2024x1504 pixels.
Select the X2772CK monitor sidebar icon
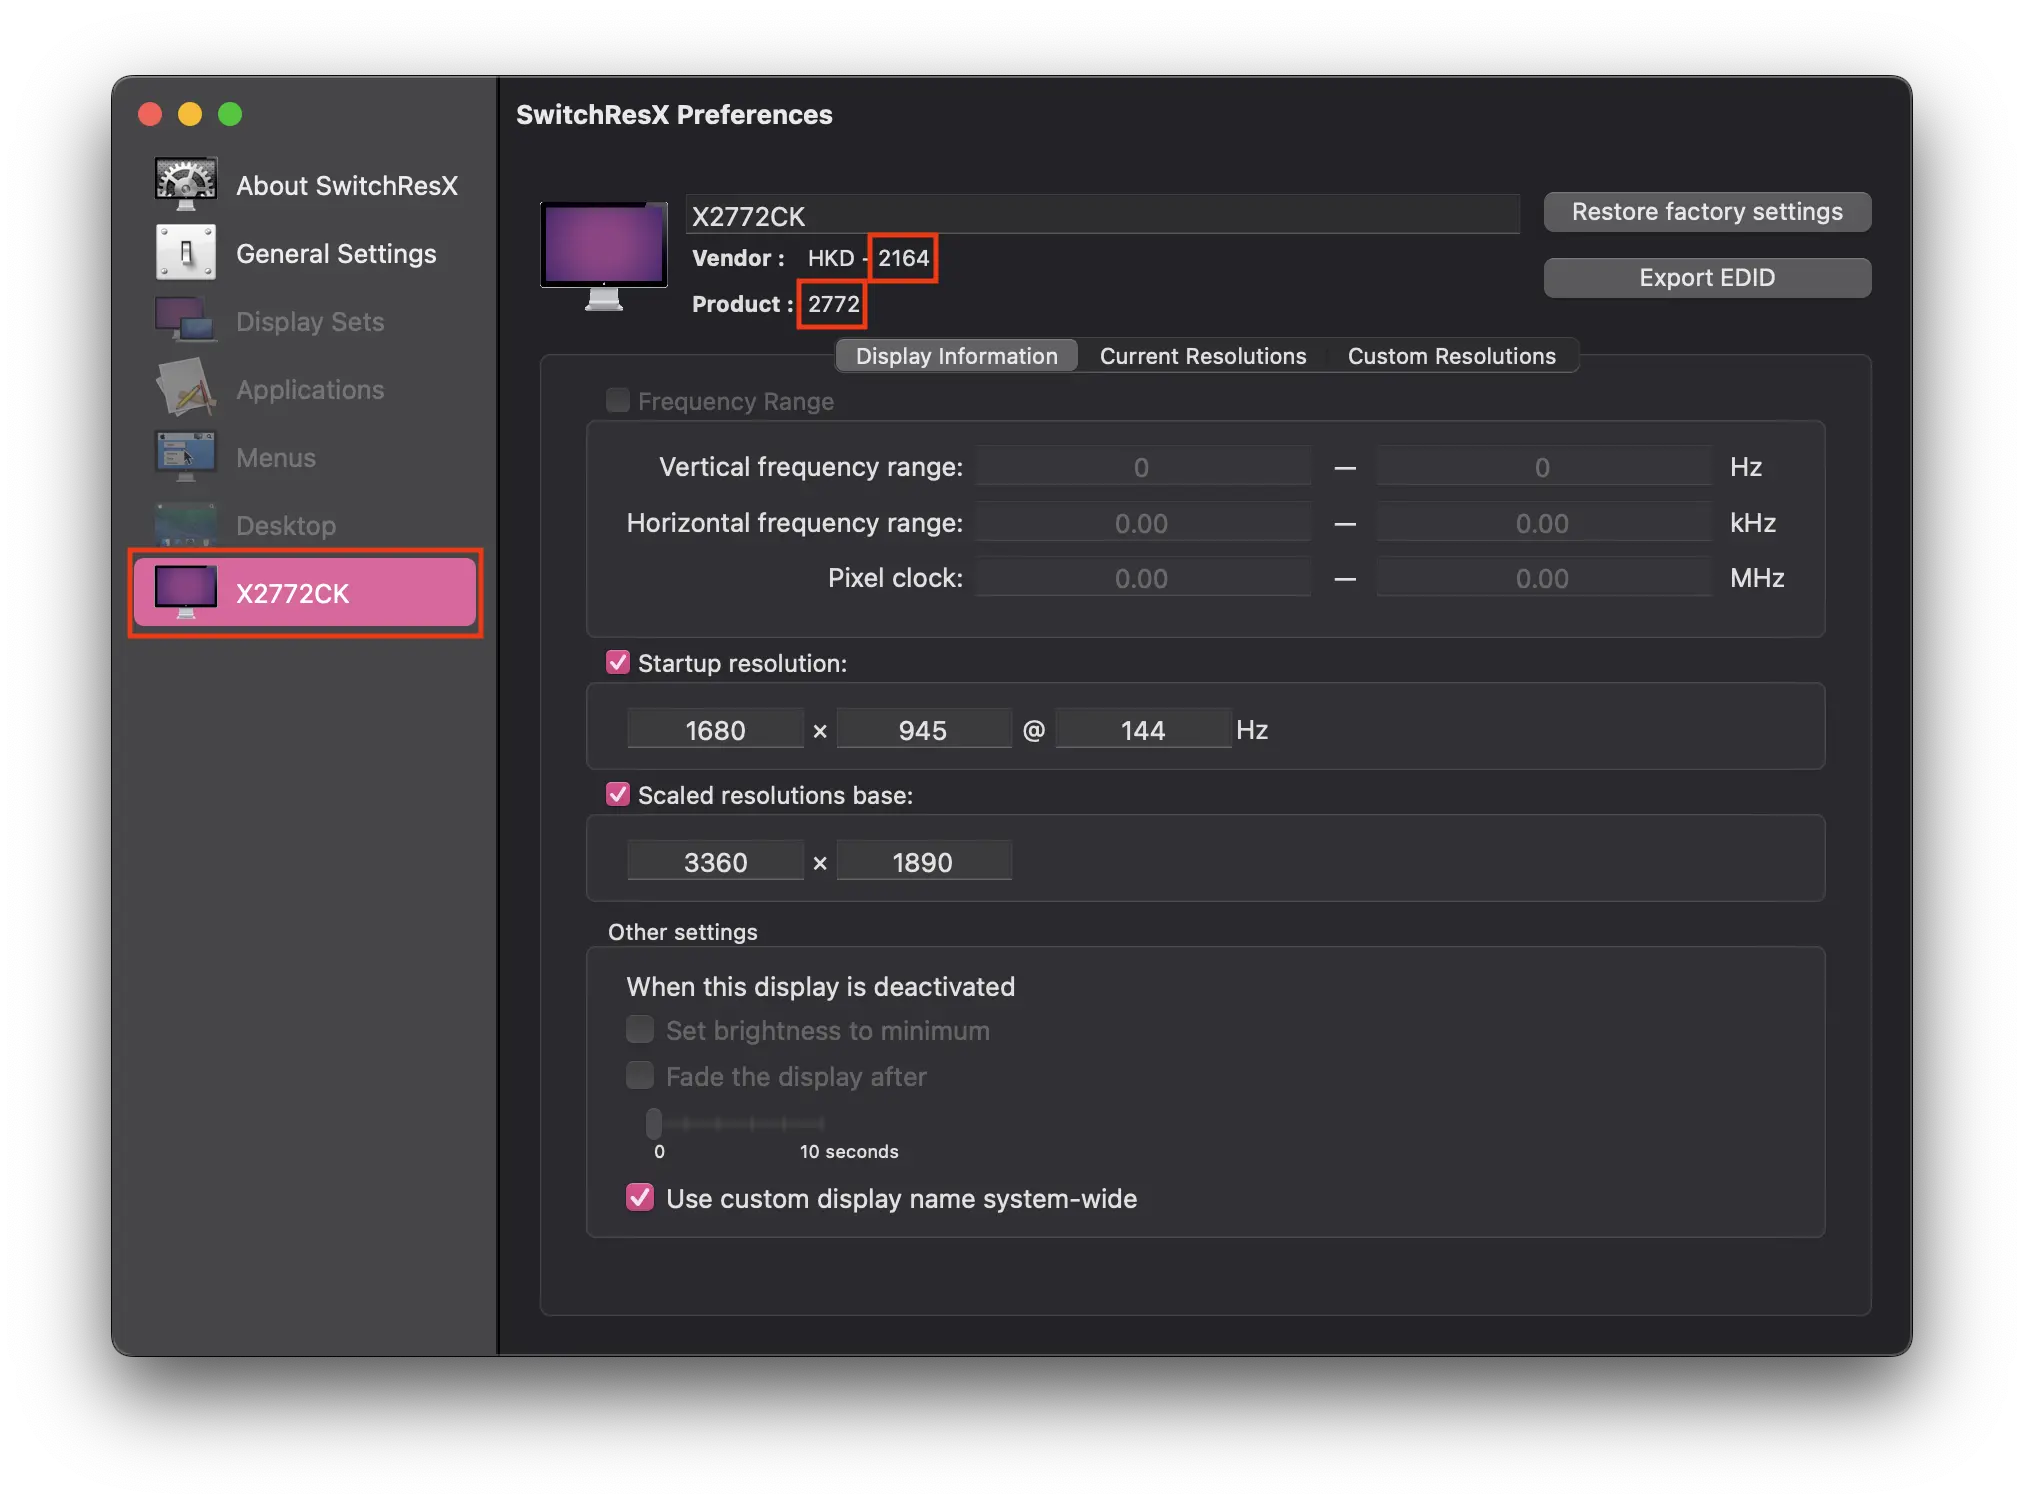click(186, 592)
